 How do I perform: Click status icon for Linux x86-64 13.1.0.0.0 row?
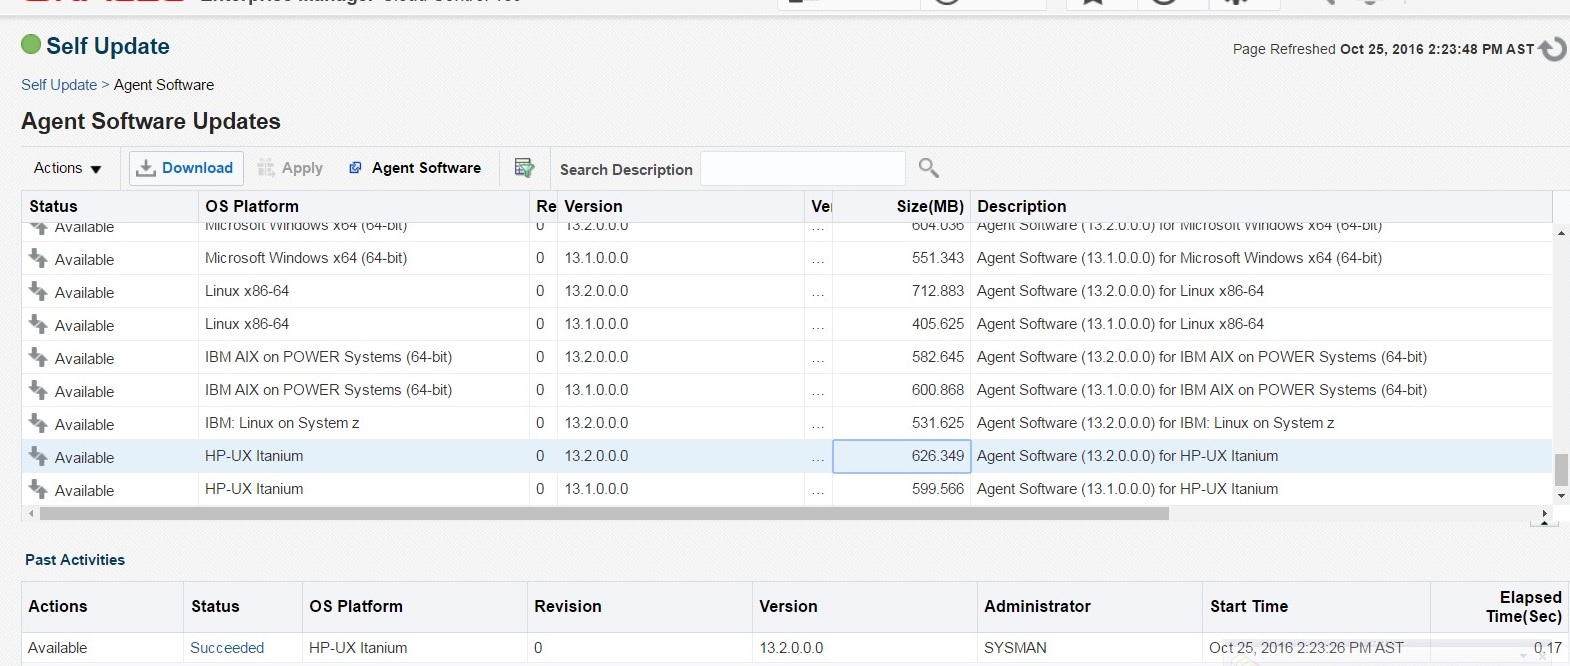pyautogui.click(x=39, y=324)
